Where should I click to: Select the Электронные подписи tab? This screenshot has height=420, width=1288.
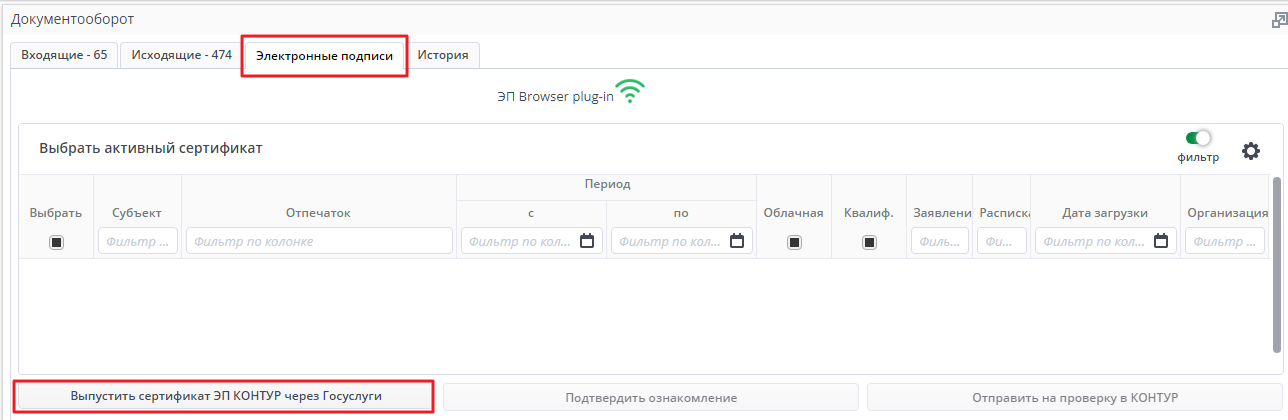tap(325, 57)
